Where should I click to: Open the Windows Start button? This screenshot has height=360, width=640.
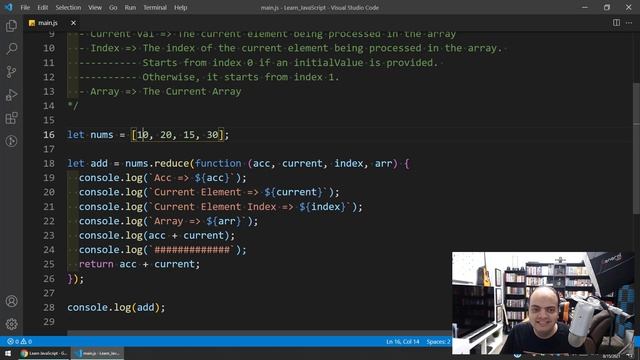(8, 353)
